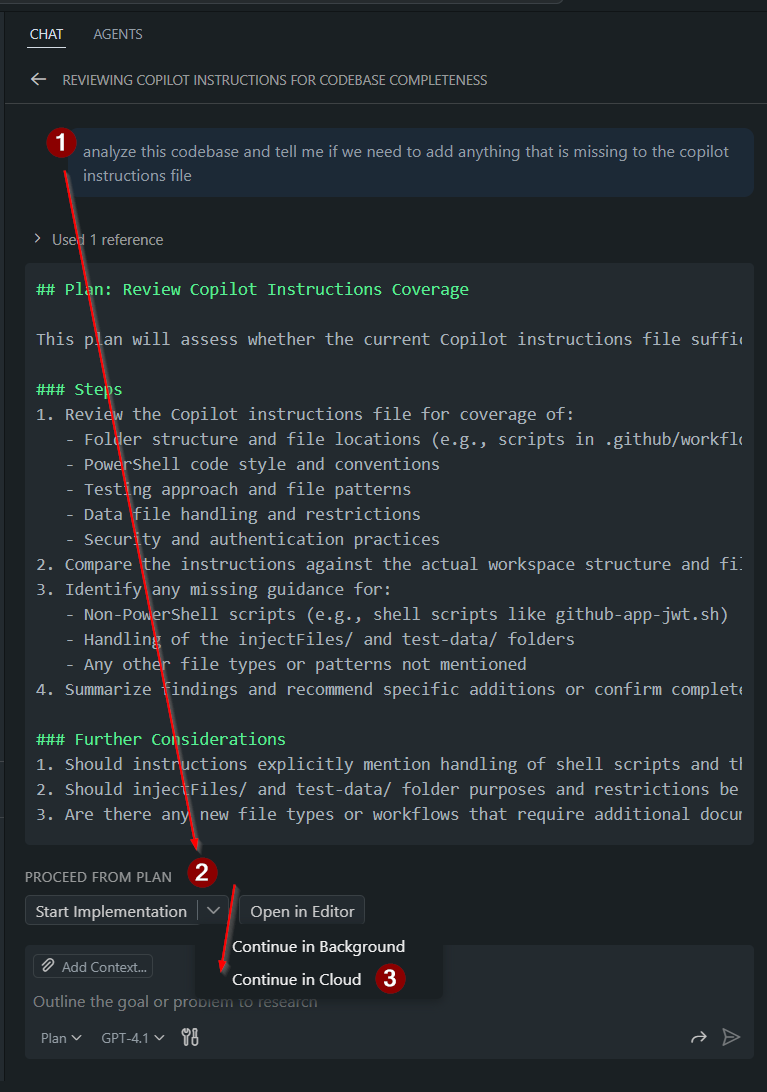Select Continue in Cloud menu option

click(297, 979)
